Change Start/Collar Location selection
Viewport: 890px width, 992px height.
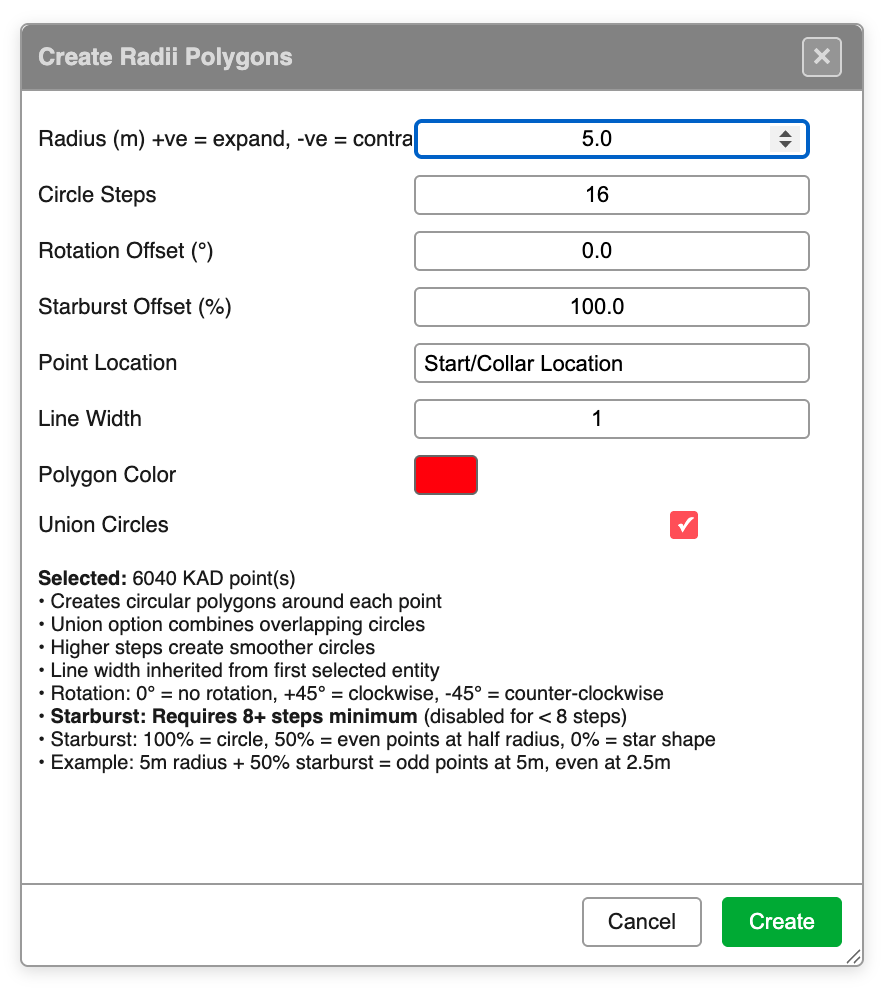611,363
